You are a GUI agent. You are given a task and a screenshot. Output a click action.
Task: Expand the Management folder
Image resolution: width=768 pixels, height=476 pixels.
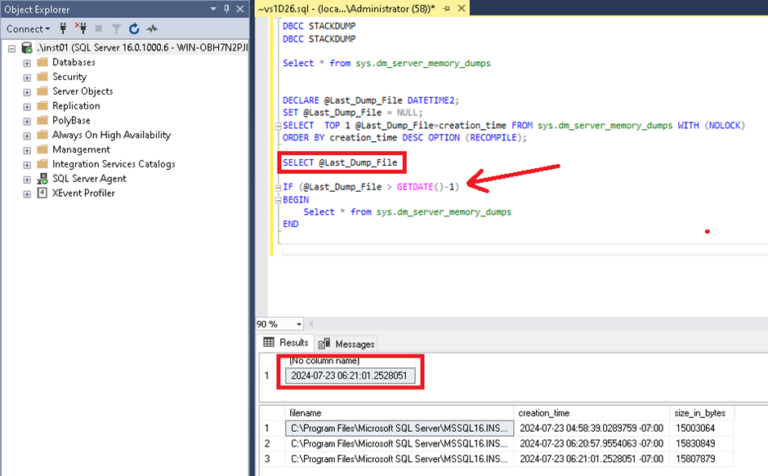click(x=27, y=149)
